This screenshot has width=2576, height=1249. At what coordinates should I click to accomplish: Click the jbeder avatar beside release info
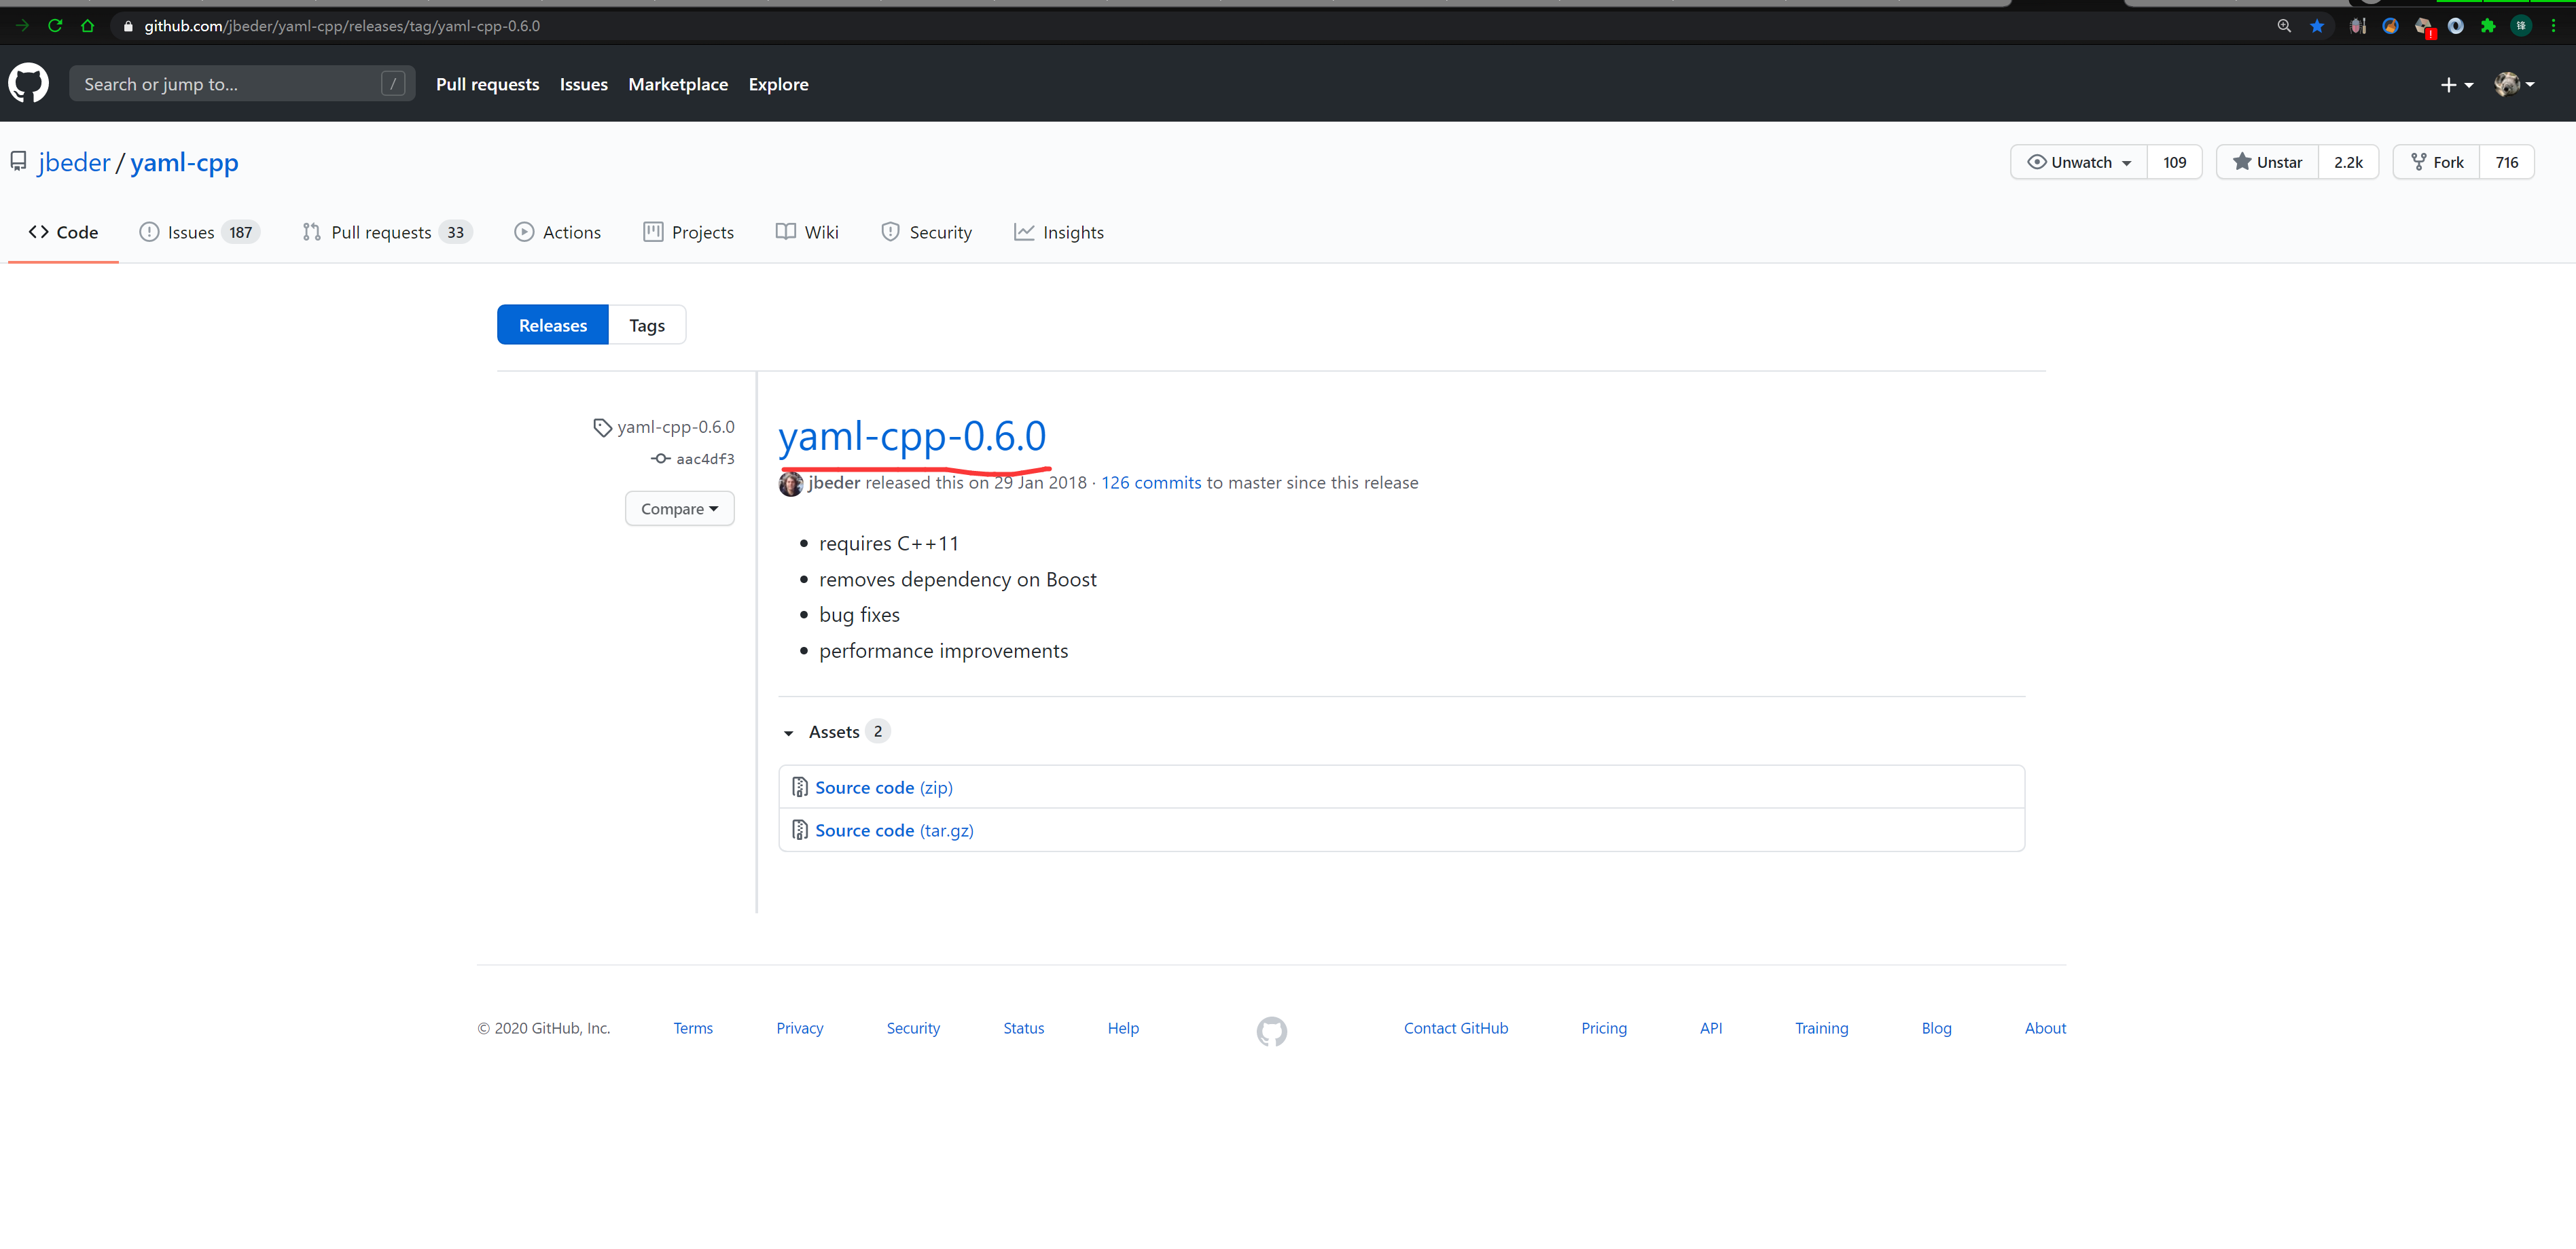pos(790,484)
